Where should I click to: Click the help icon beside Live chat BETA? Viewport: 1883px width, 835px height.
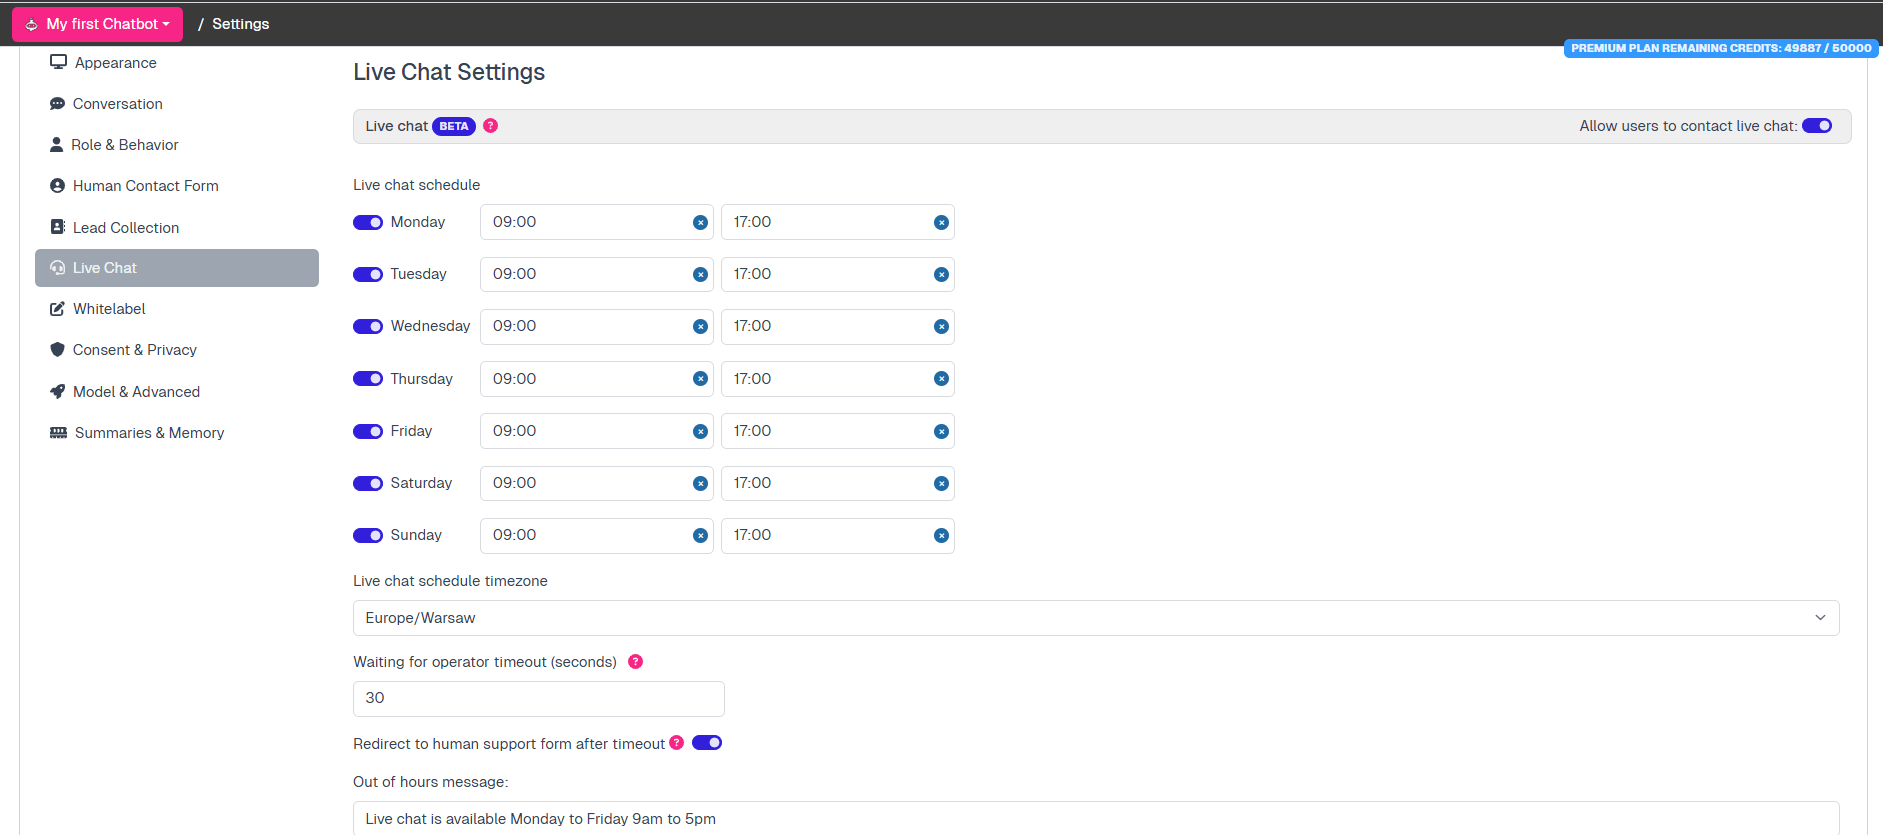coord(490,126)
